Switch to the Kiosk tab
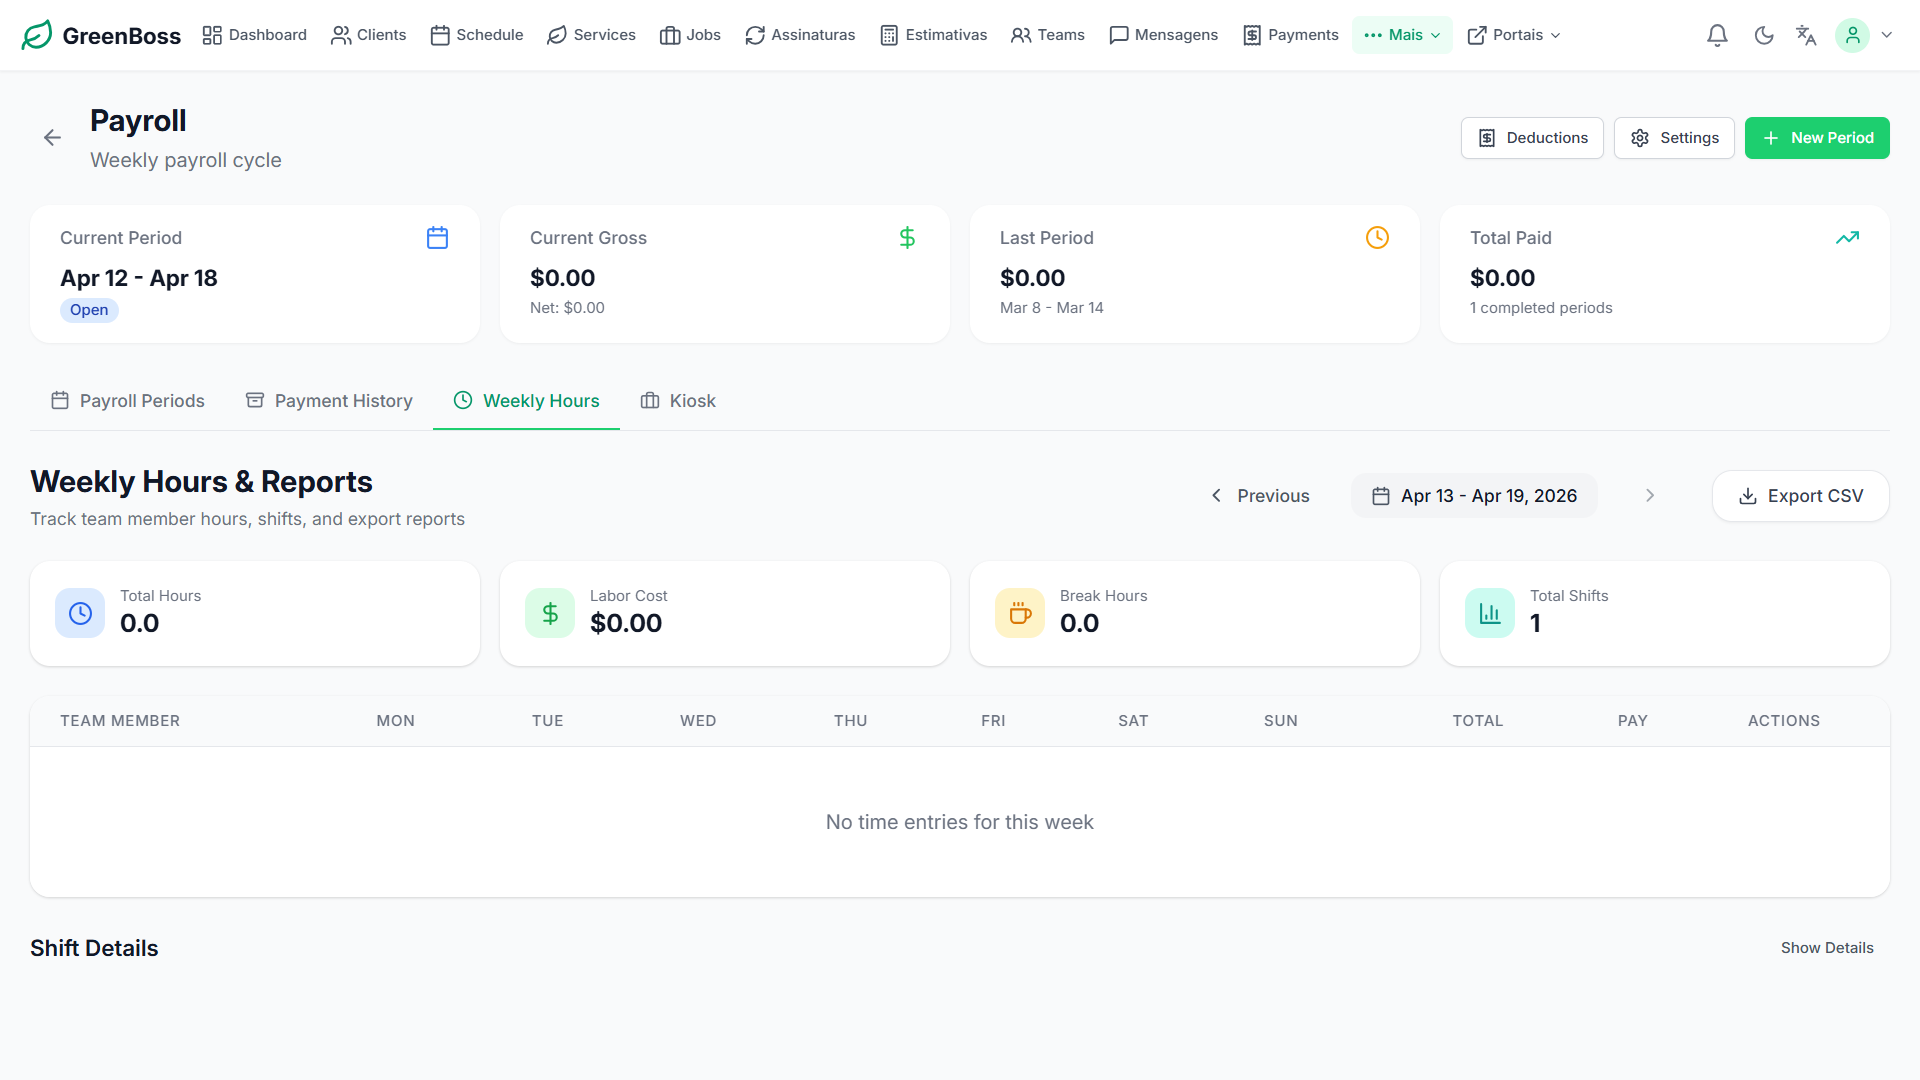Screen dimensions: 1920x1080 click(678, 401)
